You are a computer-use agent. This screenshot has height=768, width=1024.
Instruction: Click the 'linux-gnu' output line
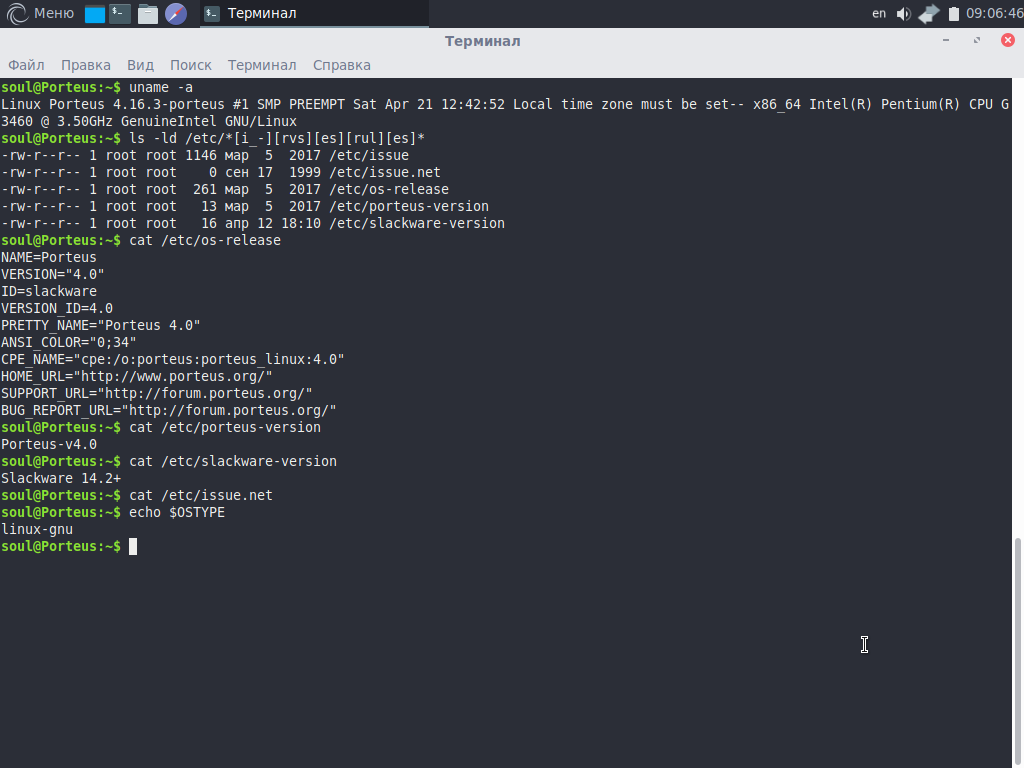point(37,529)
